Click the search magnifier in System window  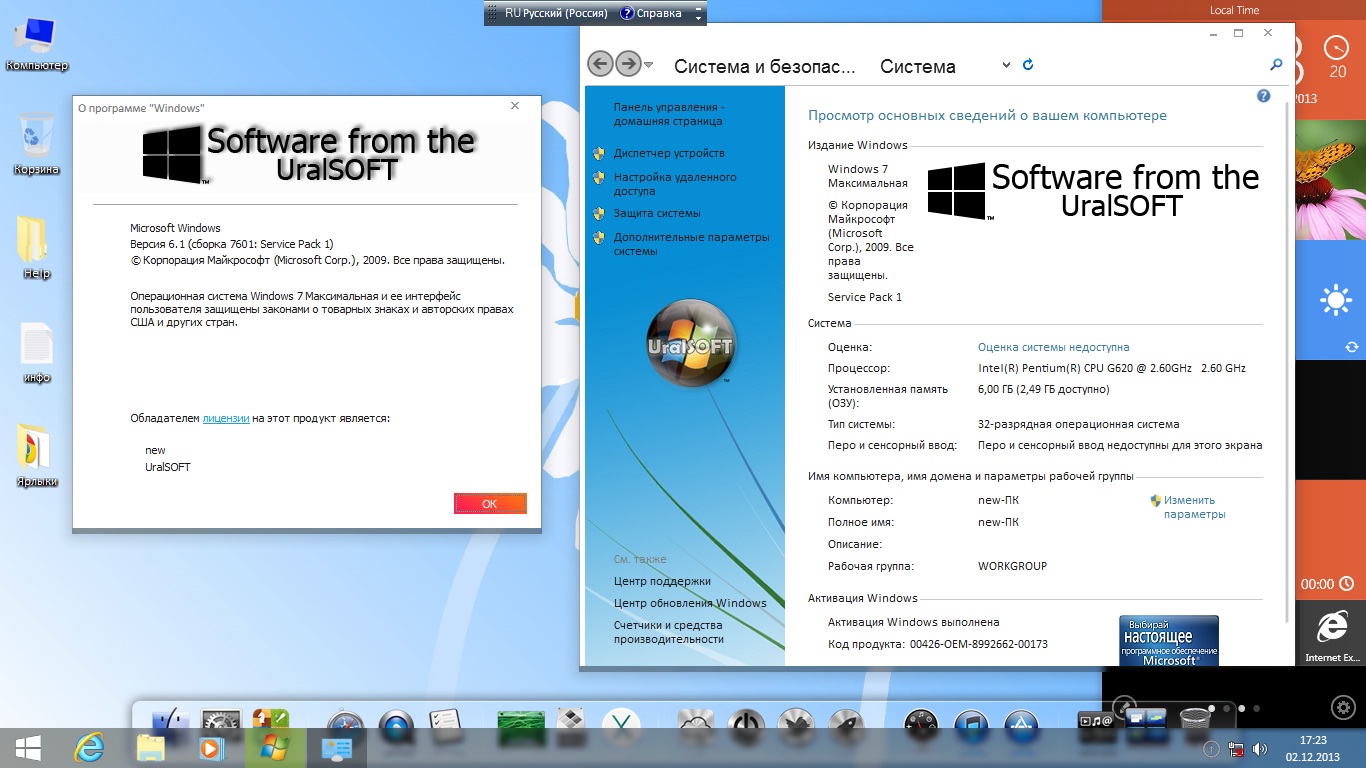pyautogui.click(x=1276, y=64)
